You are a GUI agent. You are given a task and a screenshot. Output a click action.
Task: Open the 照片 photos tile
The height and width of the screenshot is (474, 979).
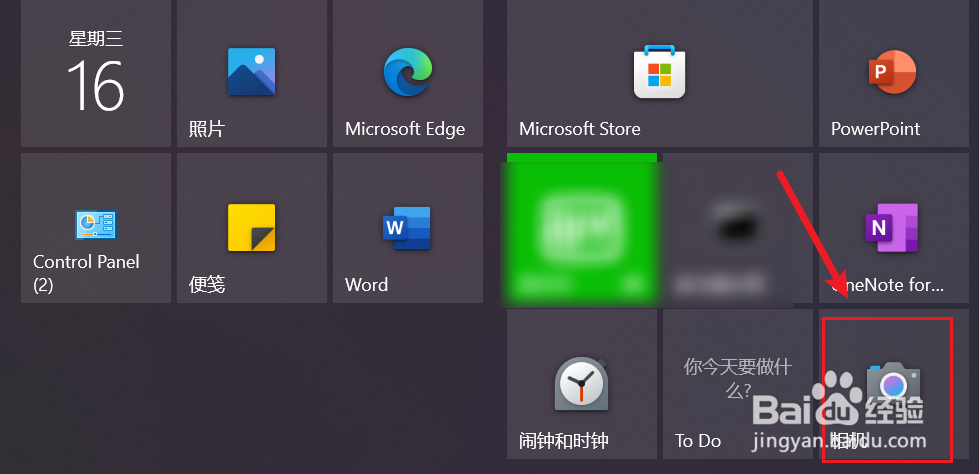[252, 73]
